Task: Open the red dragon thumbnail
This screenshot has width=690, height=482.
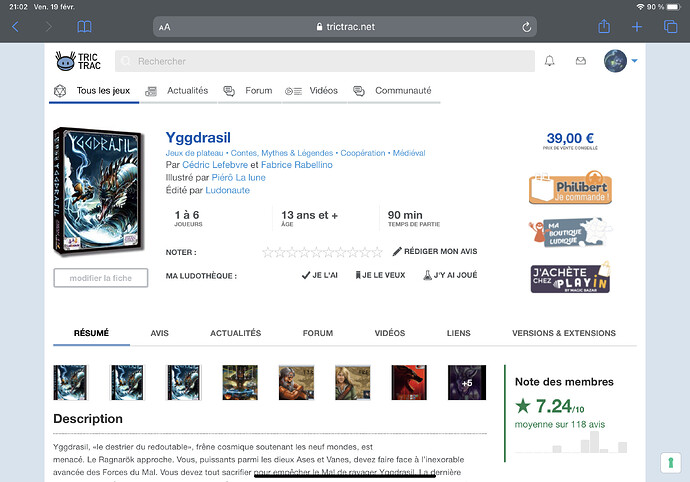Action: click(409, 383)
